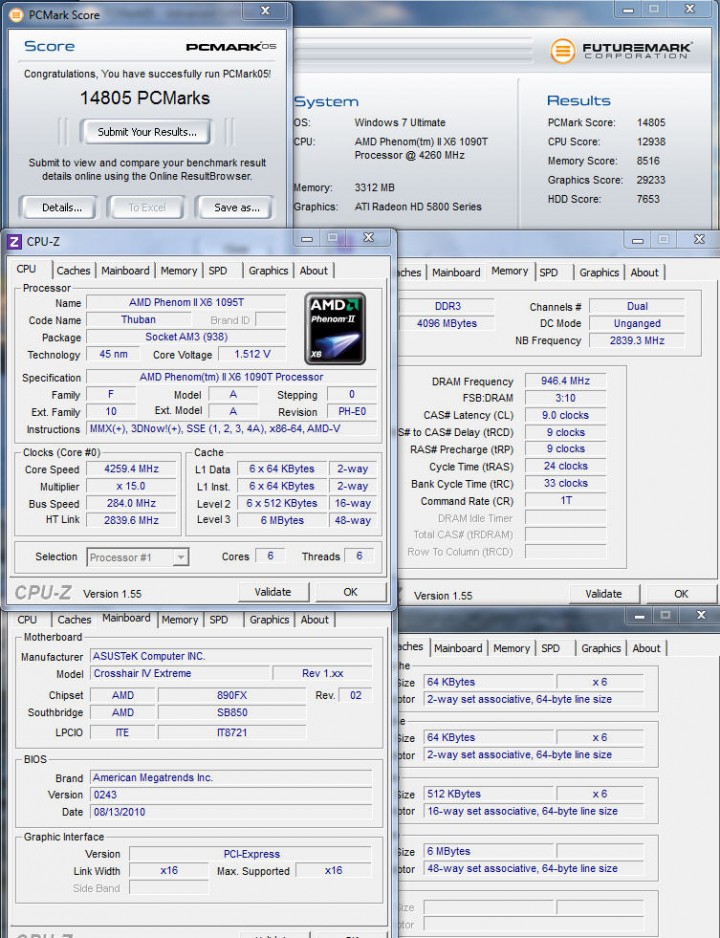The height and width of the screenshot is (938, 720).
Task: Click the BIOS version 0243 field
Action: click(x=231, y=795)
